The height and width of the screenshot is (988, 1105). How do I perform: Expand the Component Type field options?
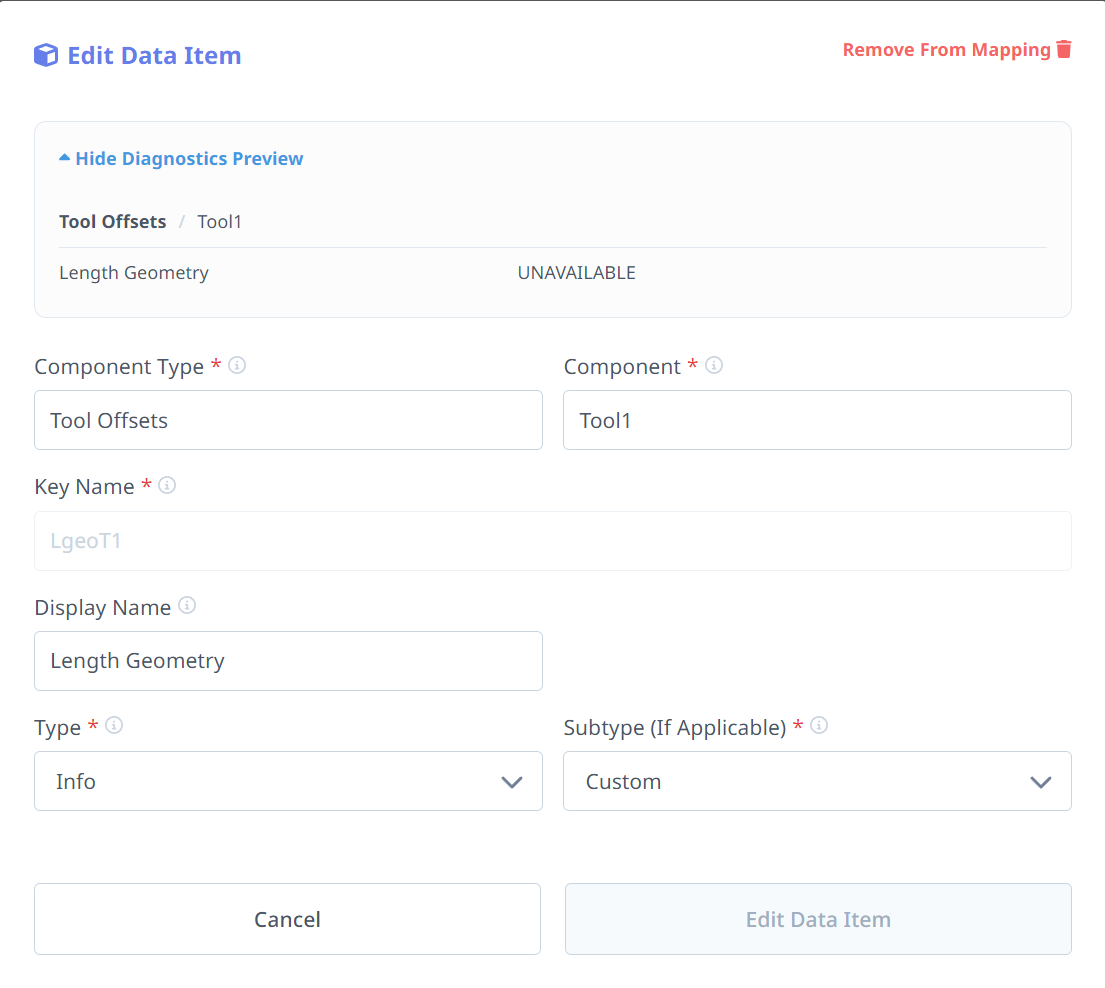pyautogui.click(x=288, y=420)
